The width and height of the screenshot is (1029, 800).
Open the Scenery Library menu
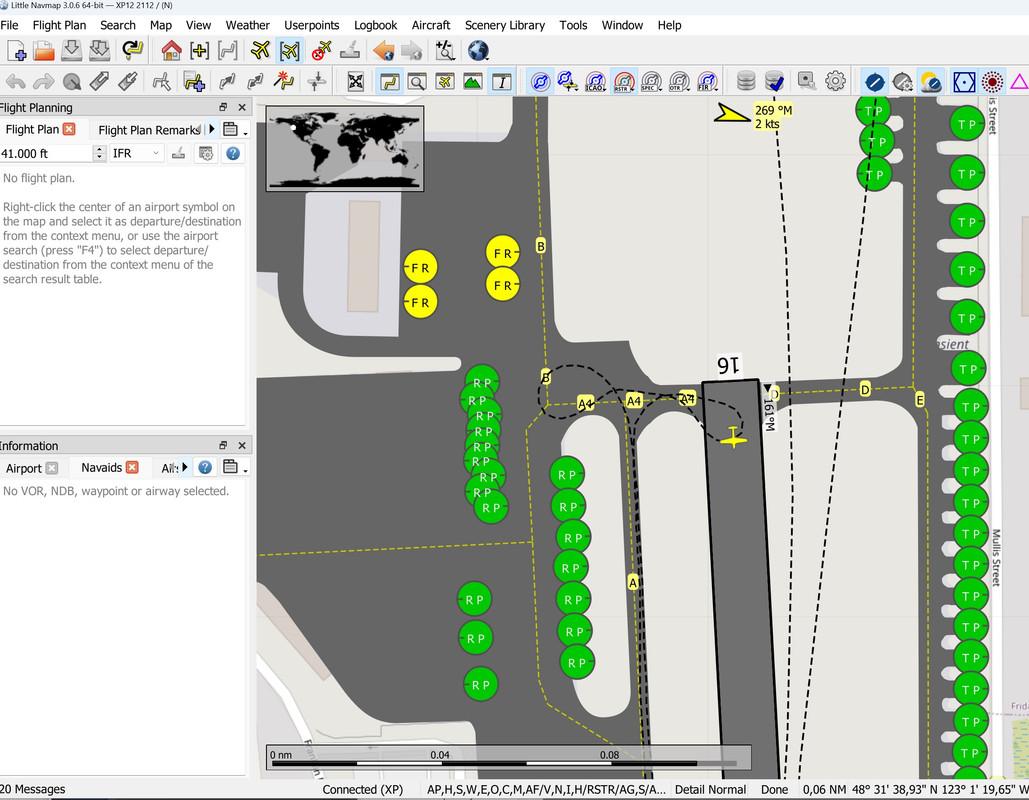pos(505,25)
